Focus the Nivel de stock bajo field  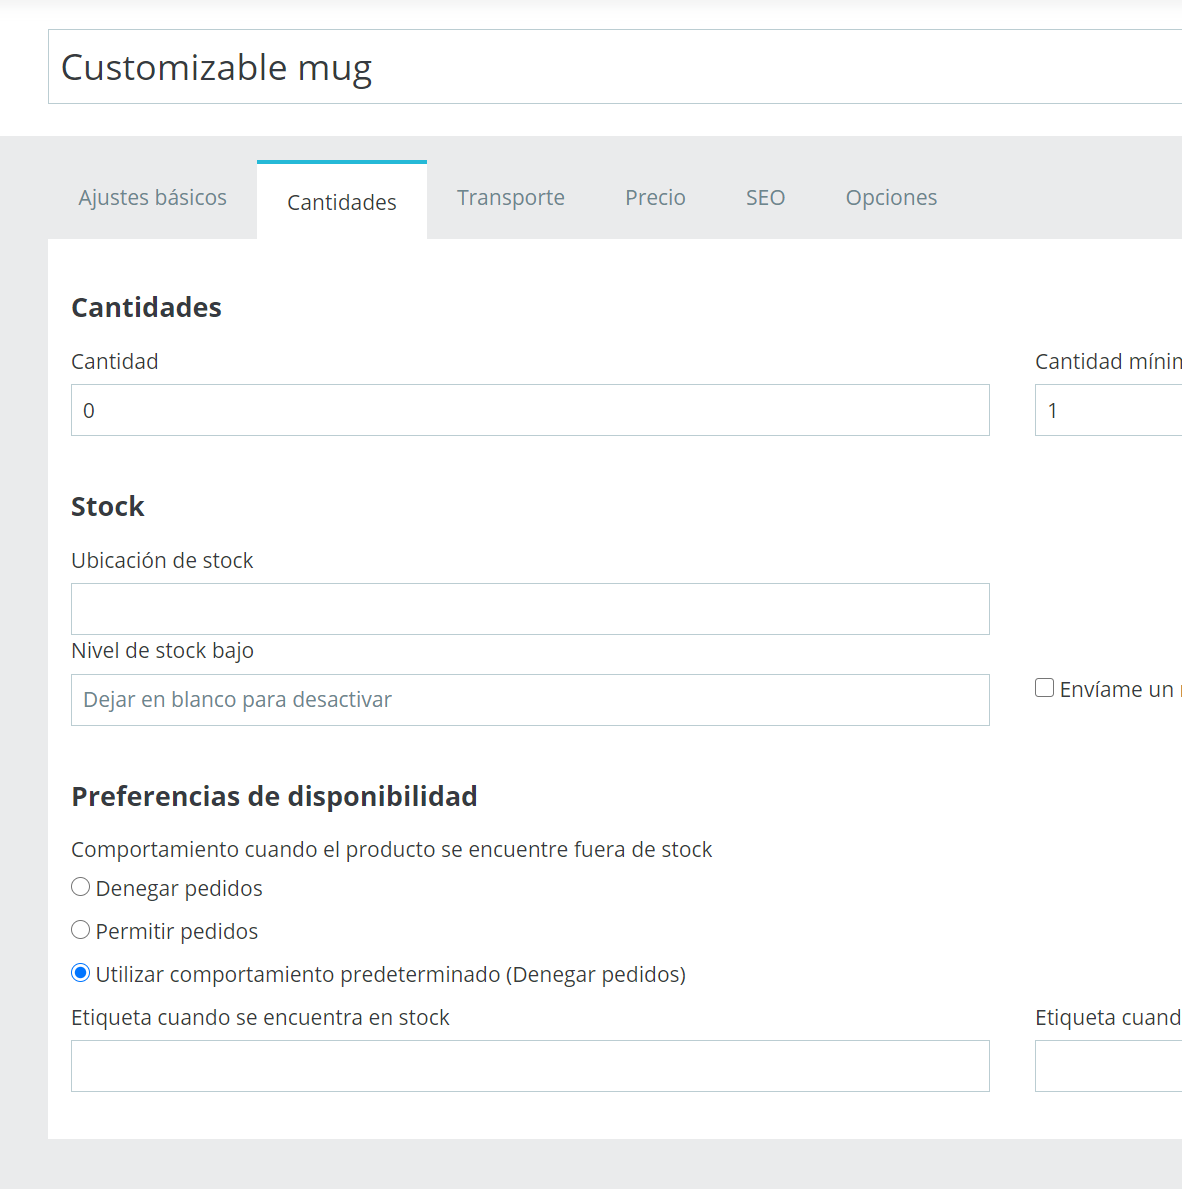pyautogui.click(x=530, y=700)
